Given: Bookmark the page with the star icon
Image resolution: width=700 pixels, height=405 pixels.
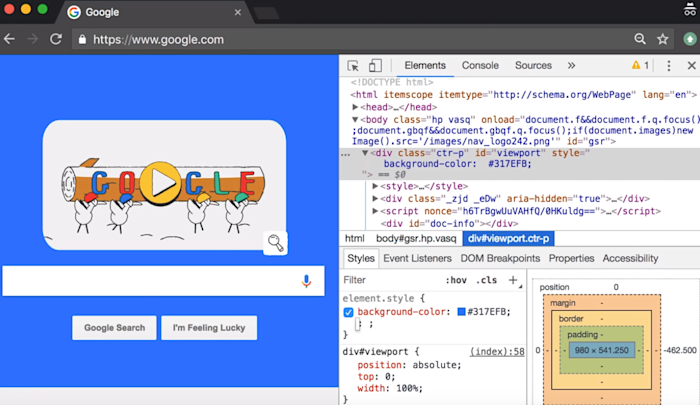Looking at the screenshot, I should [x=662, y=39].
